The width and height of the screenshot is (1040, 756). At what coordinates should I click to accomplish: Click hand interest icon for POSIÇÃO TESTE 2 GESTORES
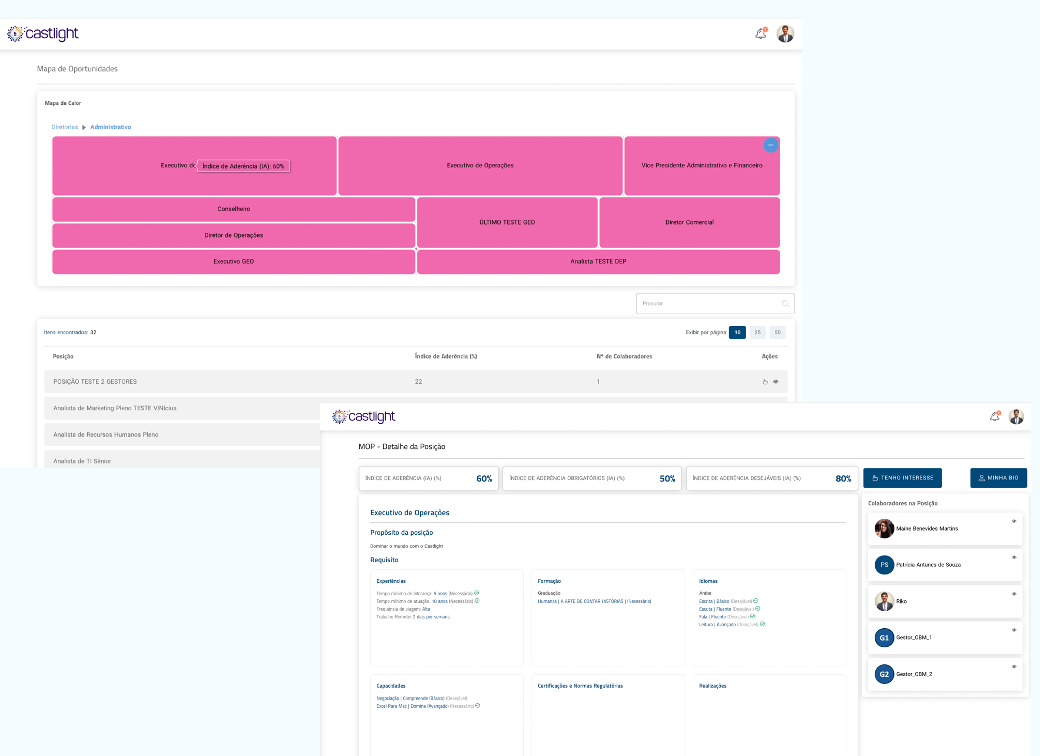click(765, 382)
